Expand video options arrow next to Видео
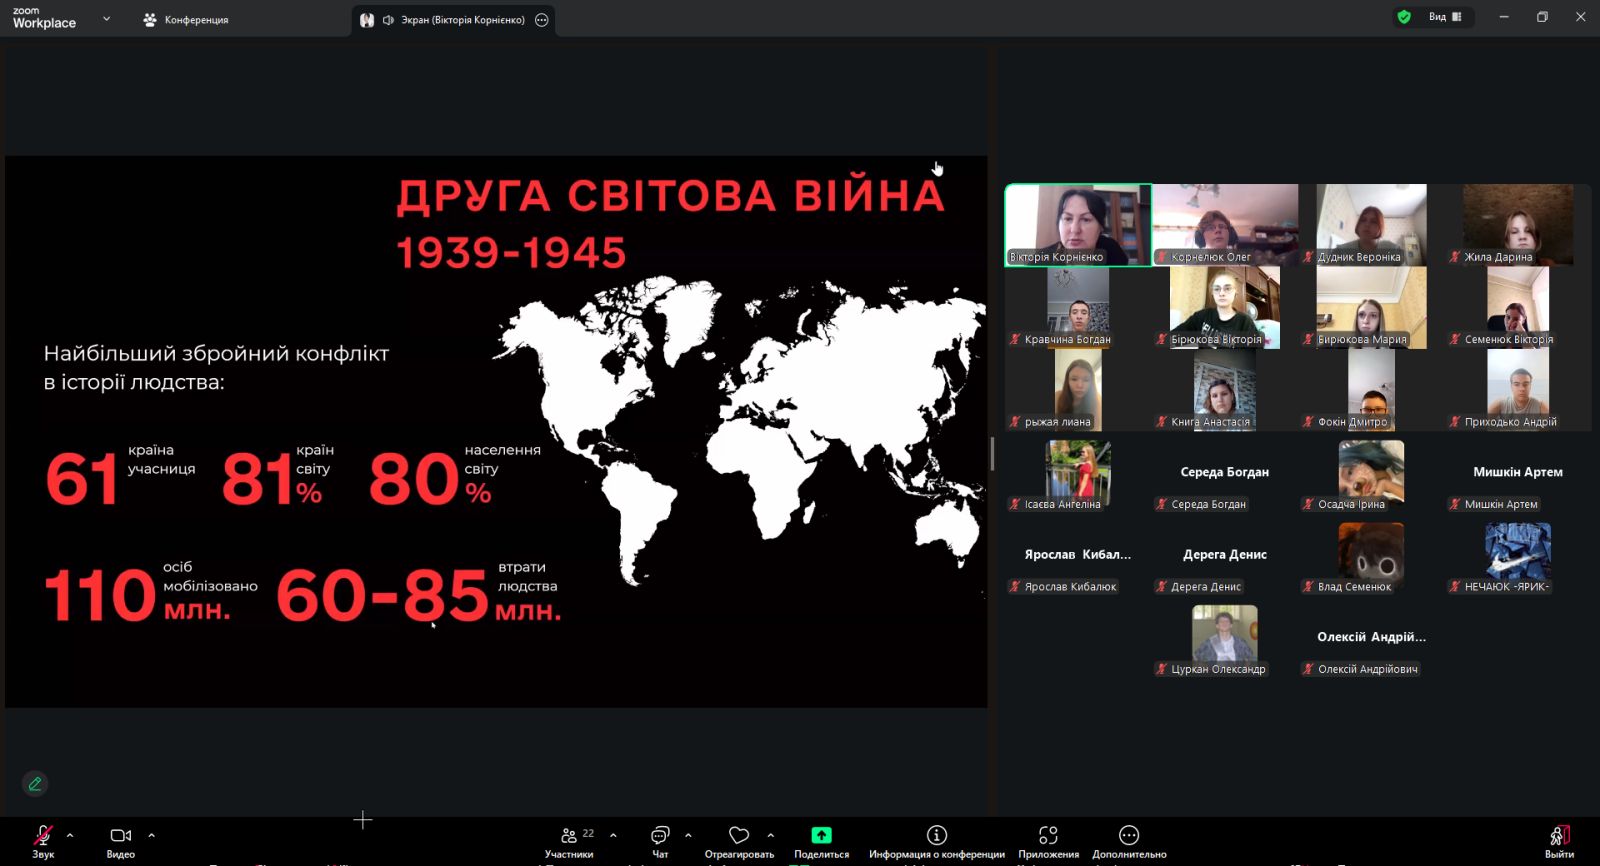This screenshot has width=1600, height=866. point(151,835)
